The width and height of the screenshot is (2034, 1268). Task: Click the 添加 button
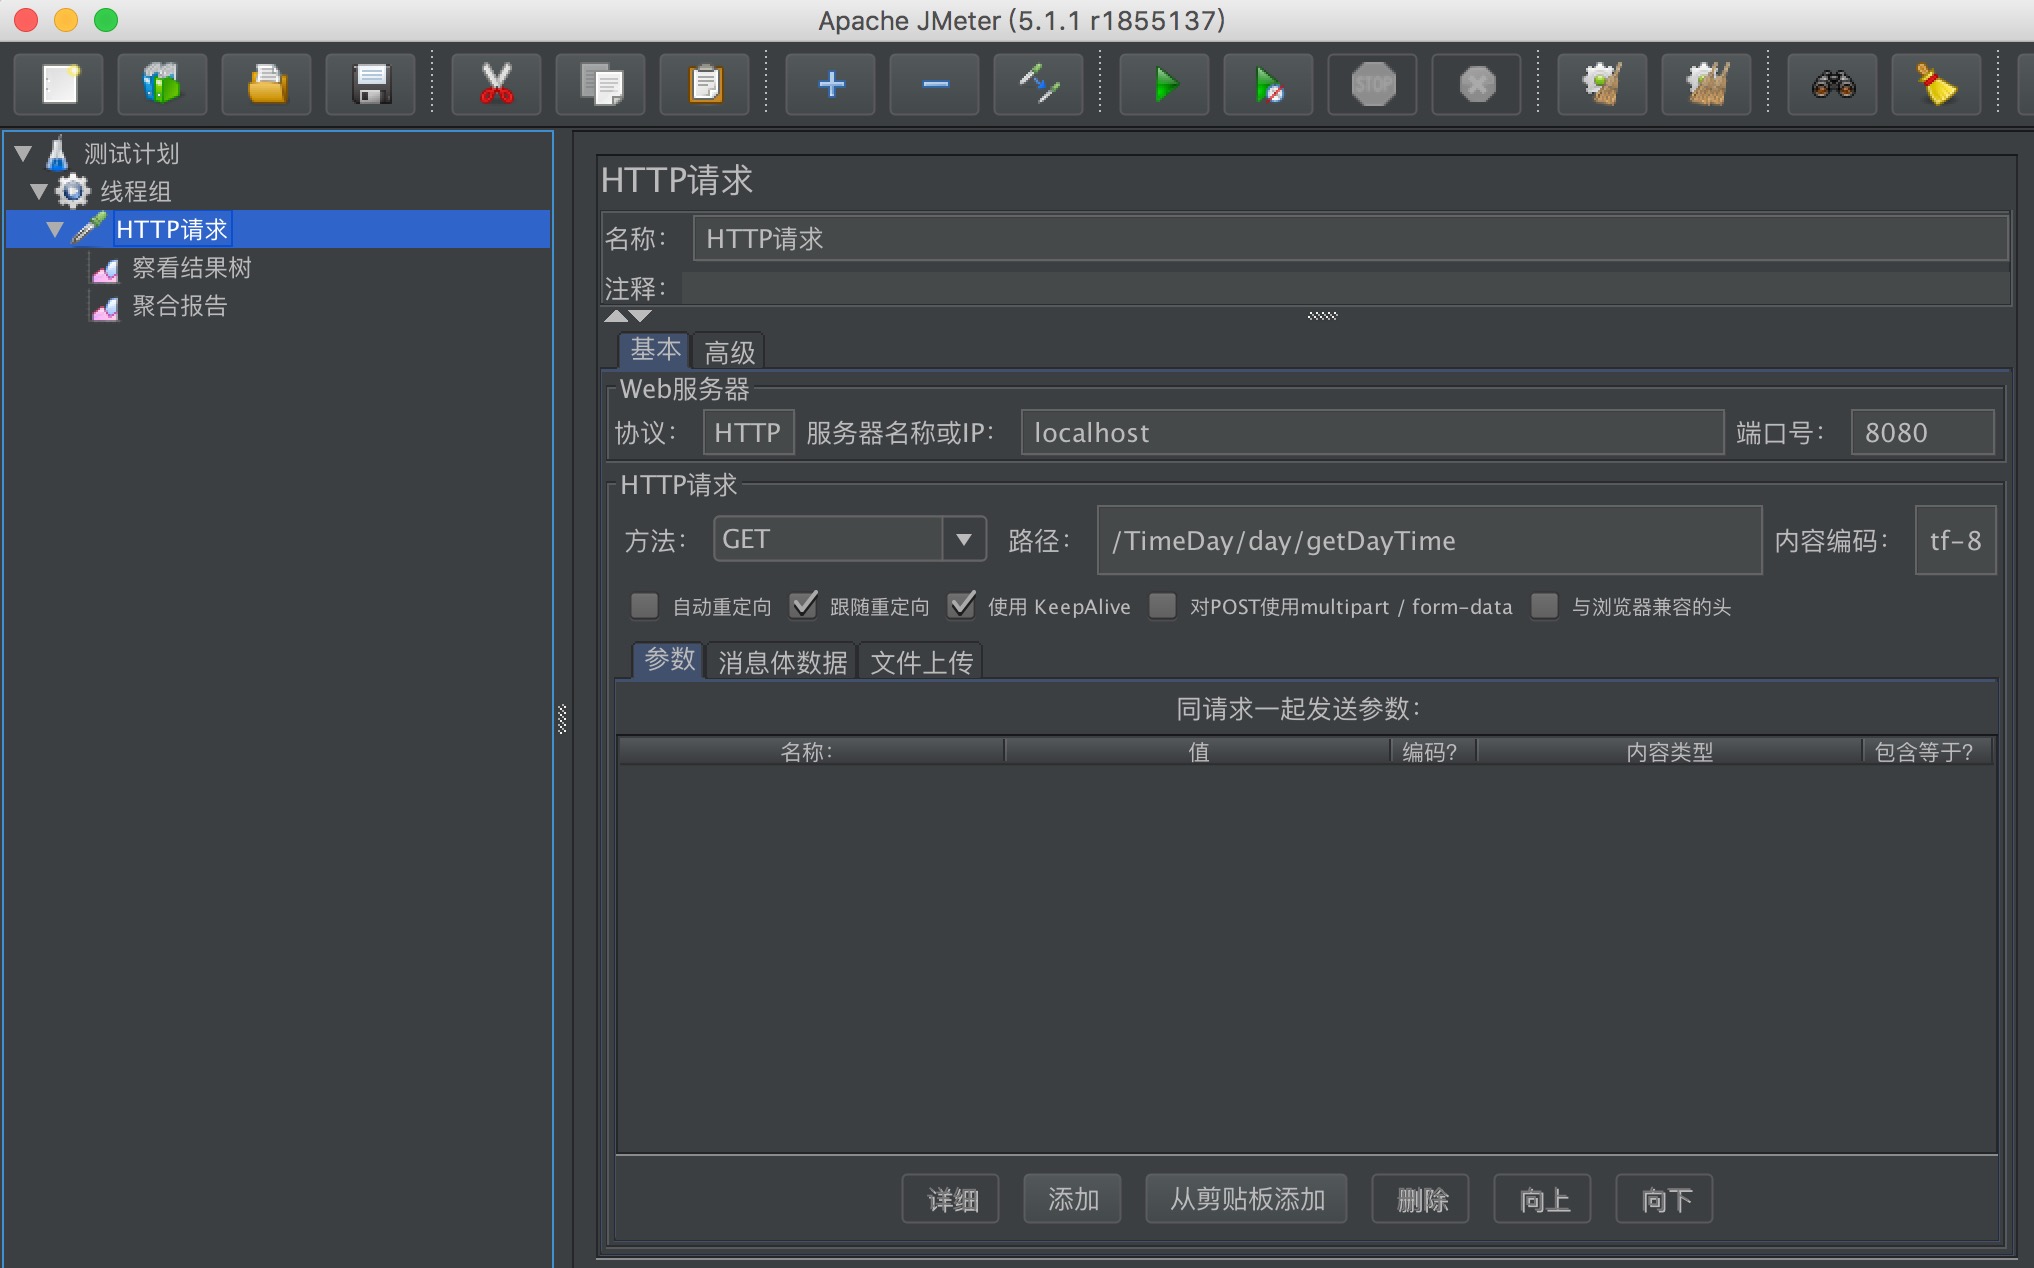pyautogui.click(x=1073, y=1199)
